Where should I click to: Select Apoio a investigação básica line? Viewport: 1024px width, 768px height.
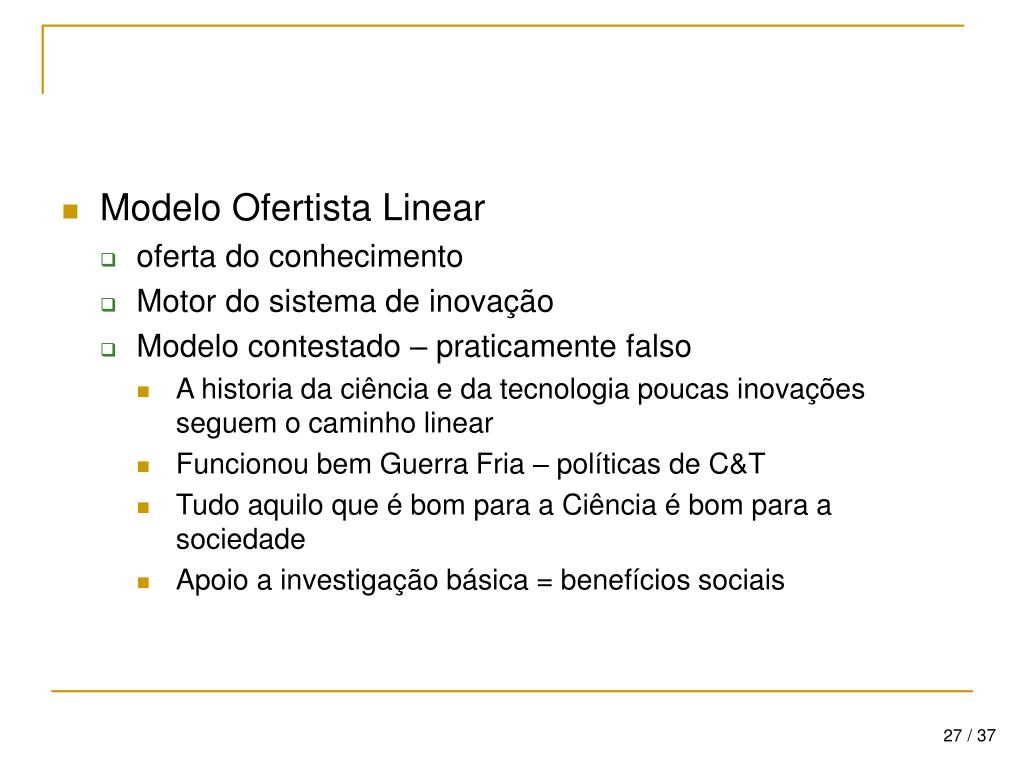[x=480, y=580]
